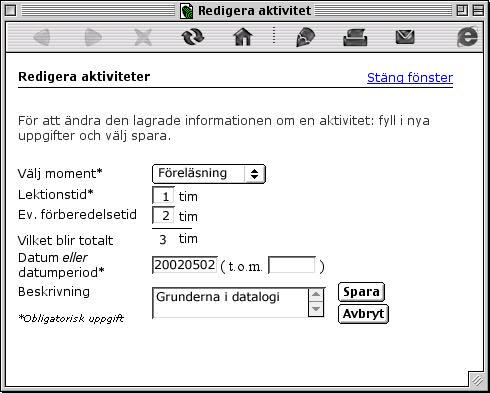Image resolution: width=490 pixels, height=393 pixels.
Task: Click the Spara button
Action: pos(361,292)
